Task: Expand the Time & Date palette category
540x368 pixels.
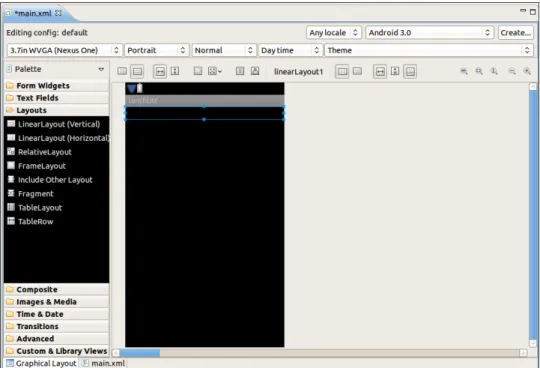Action: pos(57,314)
